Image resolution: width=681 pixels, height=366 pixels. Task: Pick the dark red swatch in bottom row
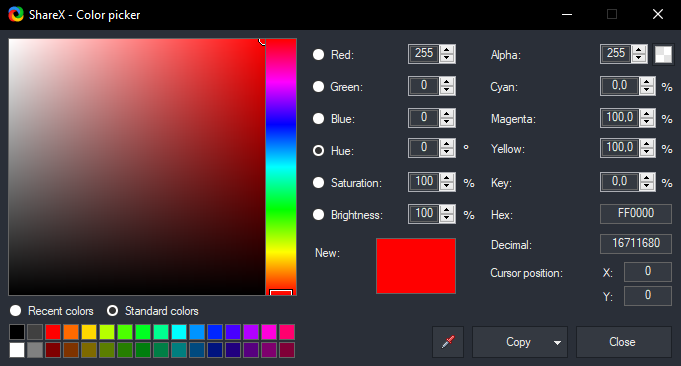[x=53, y=350]
